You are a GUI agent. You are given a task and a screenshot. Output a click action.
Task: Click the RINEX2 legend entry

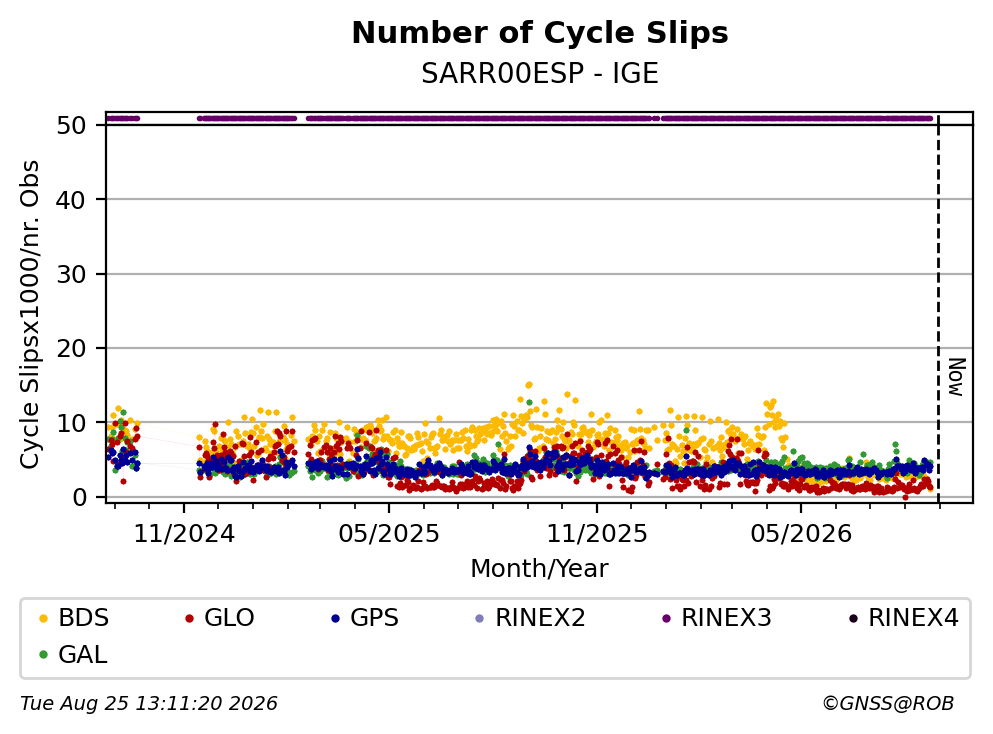click(530, 617)
